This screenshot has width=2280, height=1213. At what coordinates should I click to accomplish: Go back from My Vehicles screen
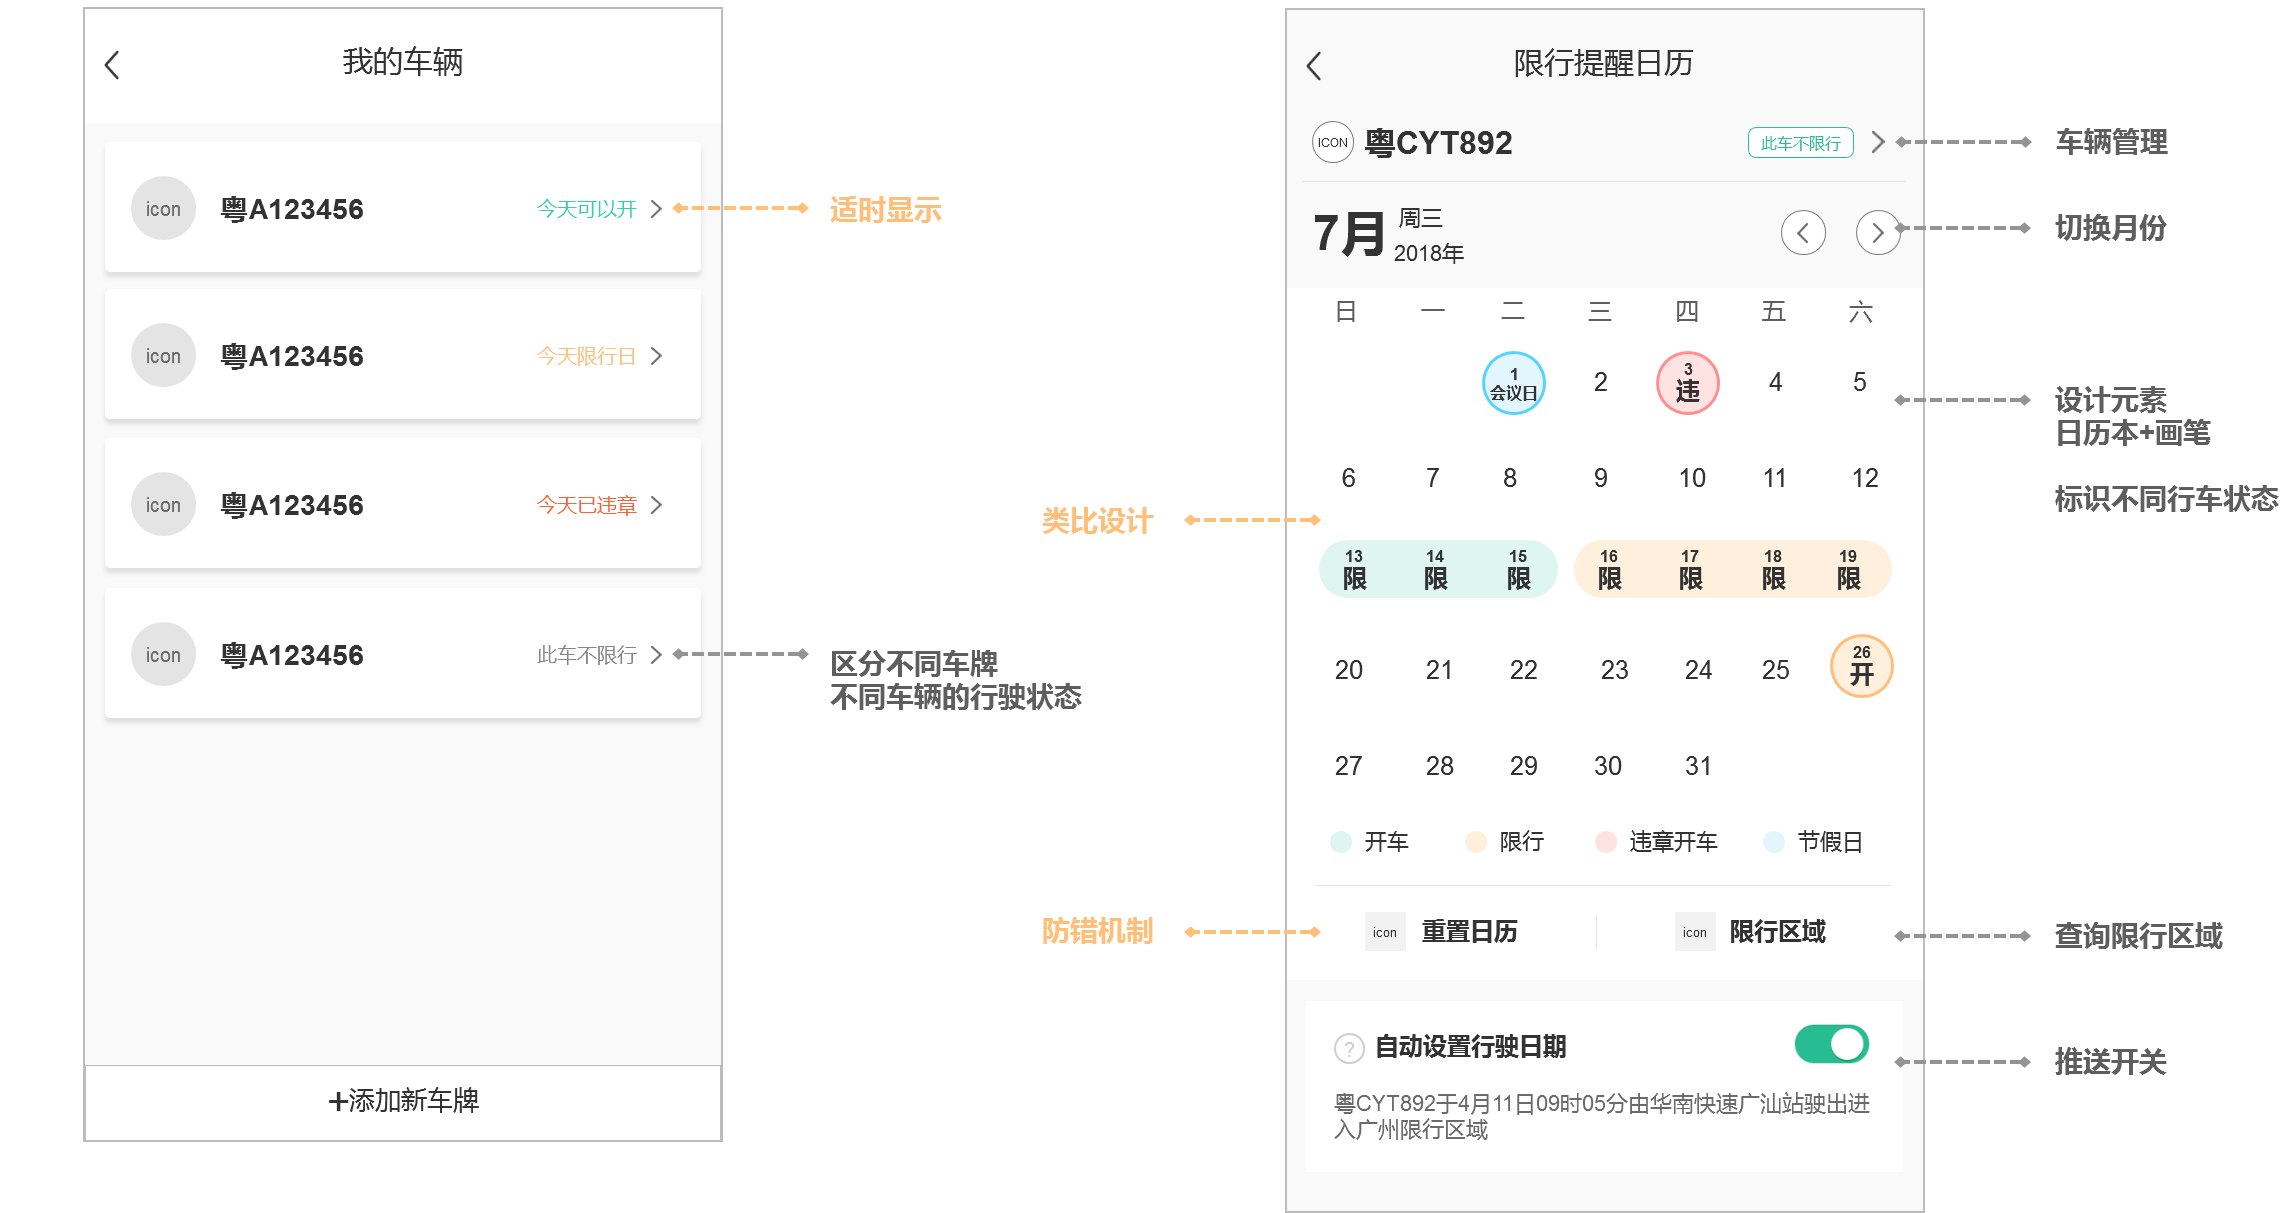click(x=112, y=65)
